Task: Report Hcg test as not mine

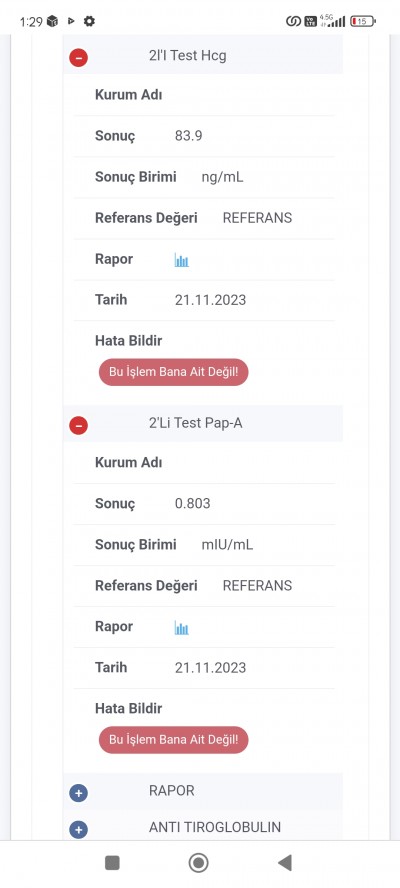Action: pos(173,373)
